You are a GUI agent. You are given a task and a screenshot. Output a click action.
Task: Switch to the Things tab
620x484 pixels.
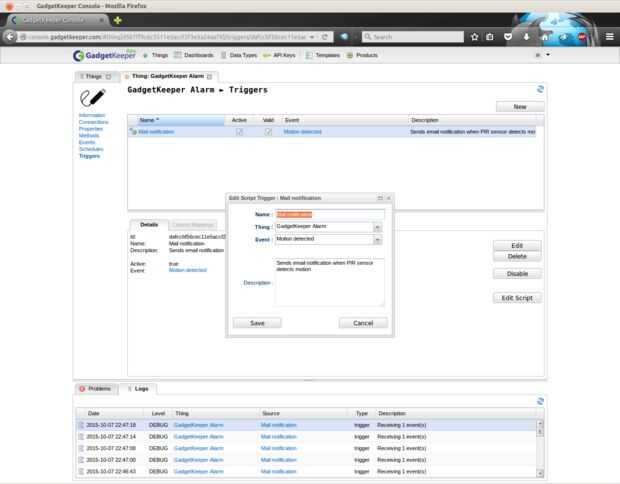click(x=96, y=76)
